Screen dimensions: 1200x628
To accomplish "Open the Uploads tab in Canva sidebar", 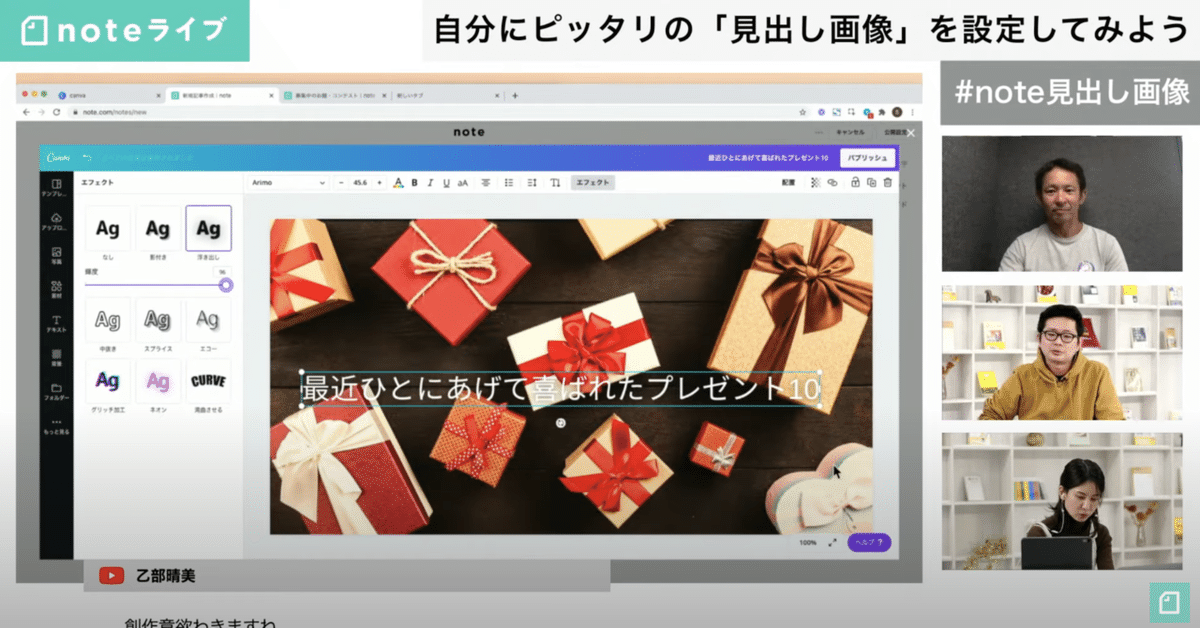I will 57,222.
